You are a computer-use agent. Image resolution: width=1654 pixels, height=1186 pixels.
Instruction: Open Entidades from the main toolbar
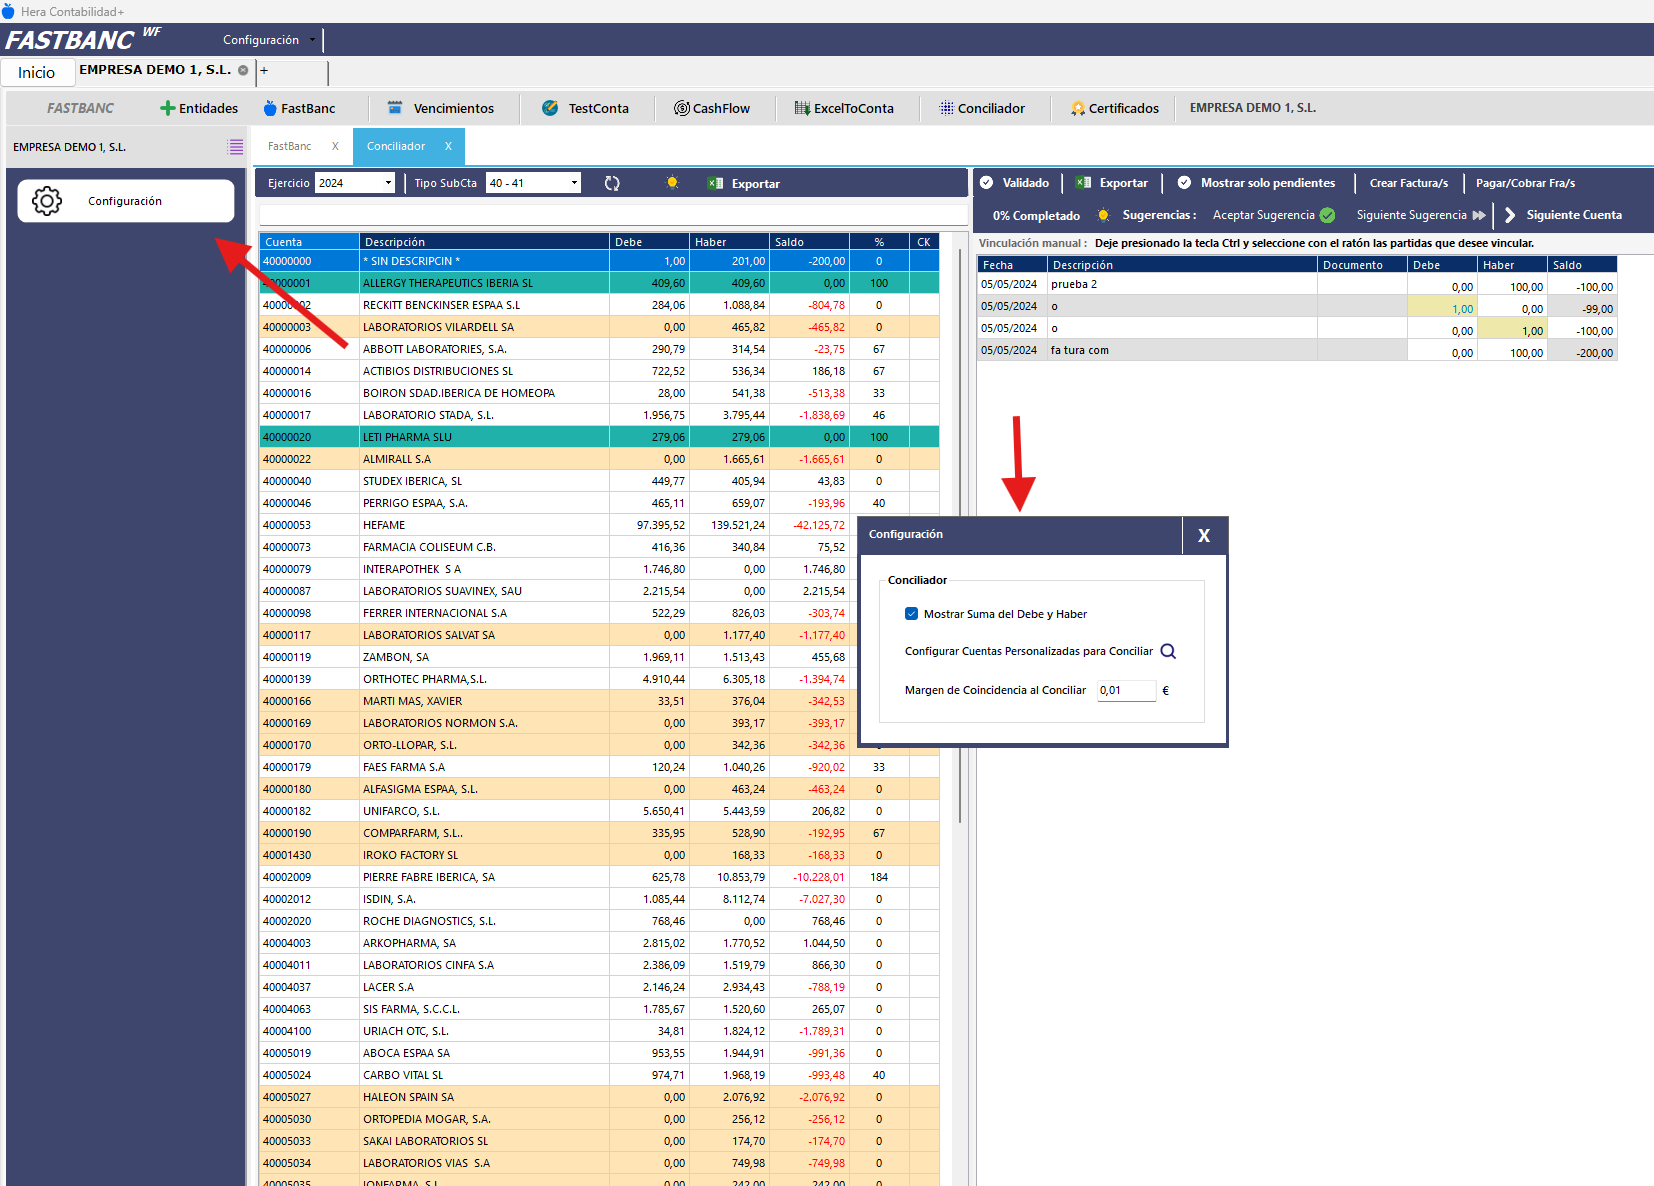point(199,108)
